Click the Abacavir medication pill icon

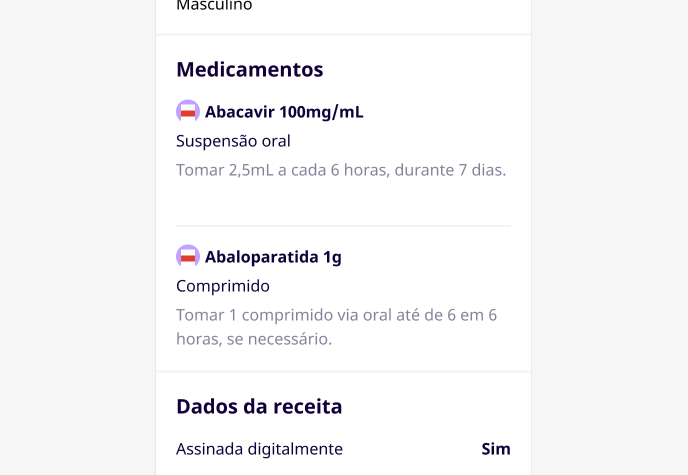pyautogui.click(x=187, y=111)
